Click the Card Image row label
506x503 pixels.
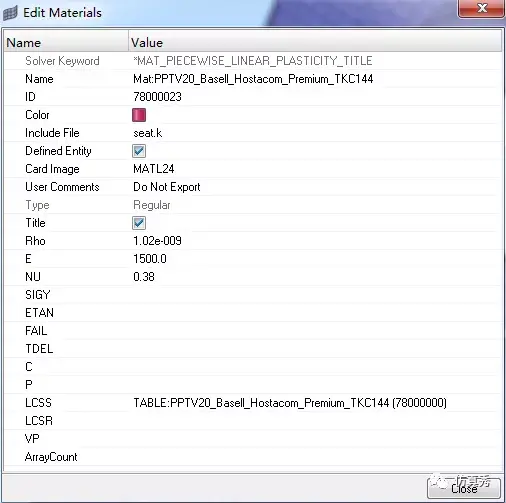[52, 169]
